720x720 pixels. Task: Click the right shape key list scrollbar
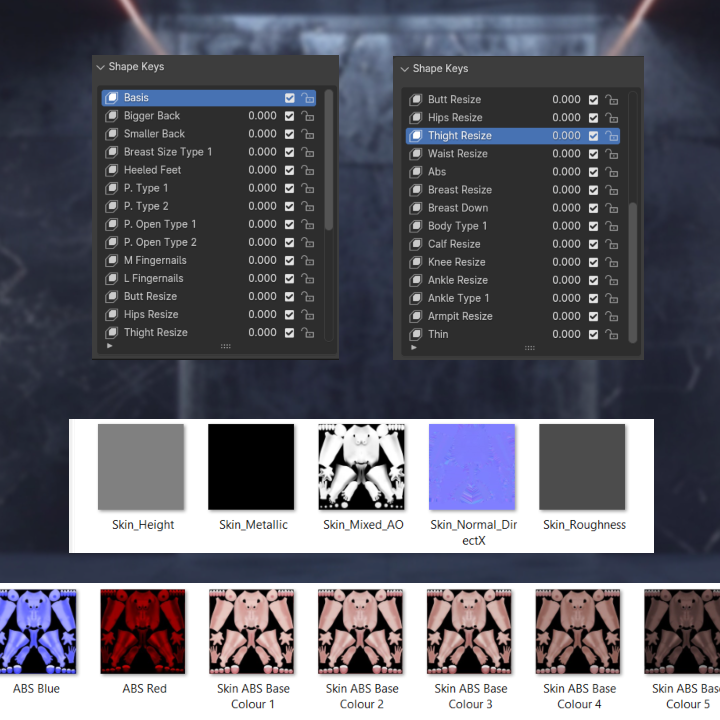point(632,272)
